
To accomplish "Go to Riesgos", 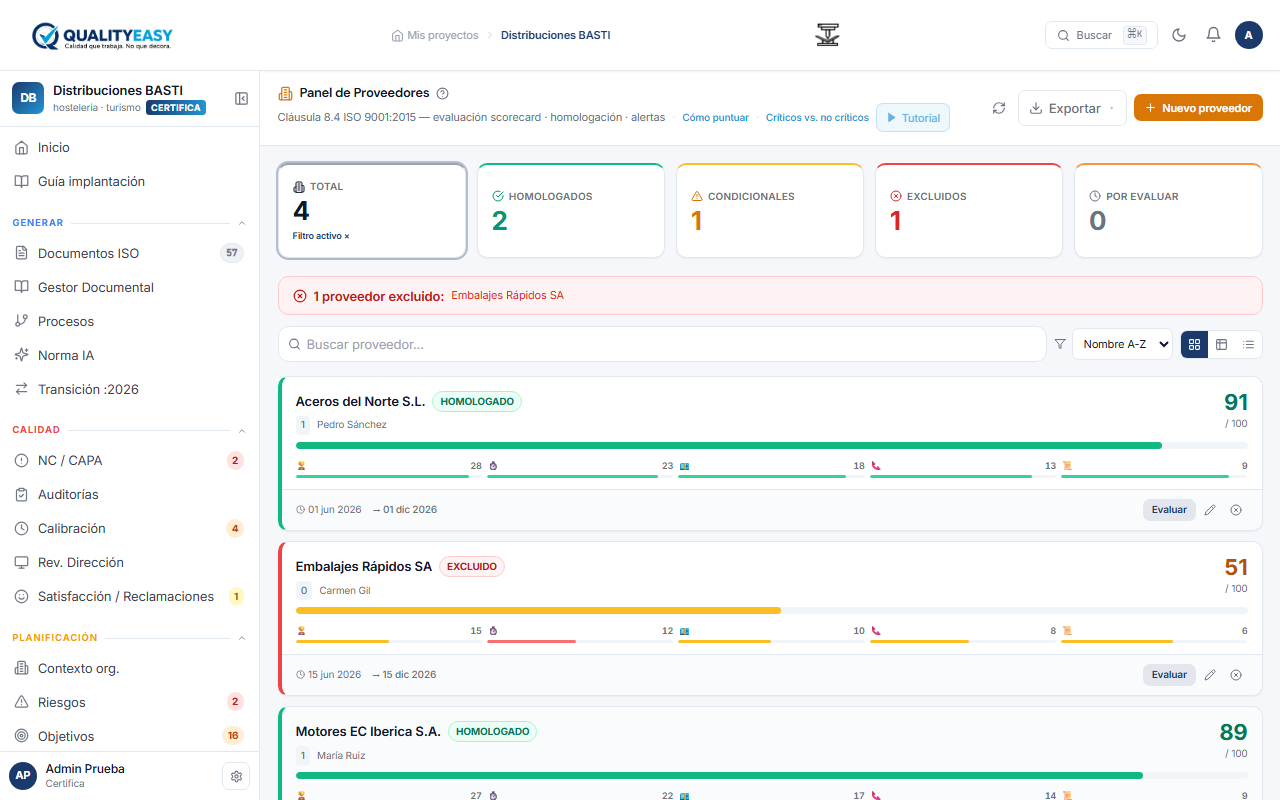I will coord(129,702).
